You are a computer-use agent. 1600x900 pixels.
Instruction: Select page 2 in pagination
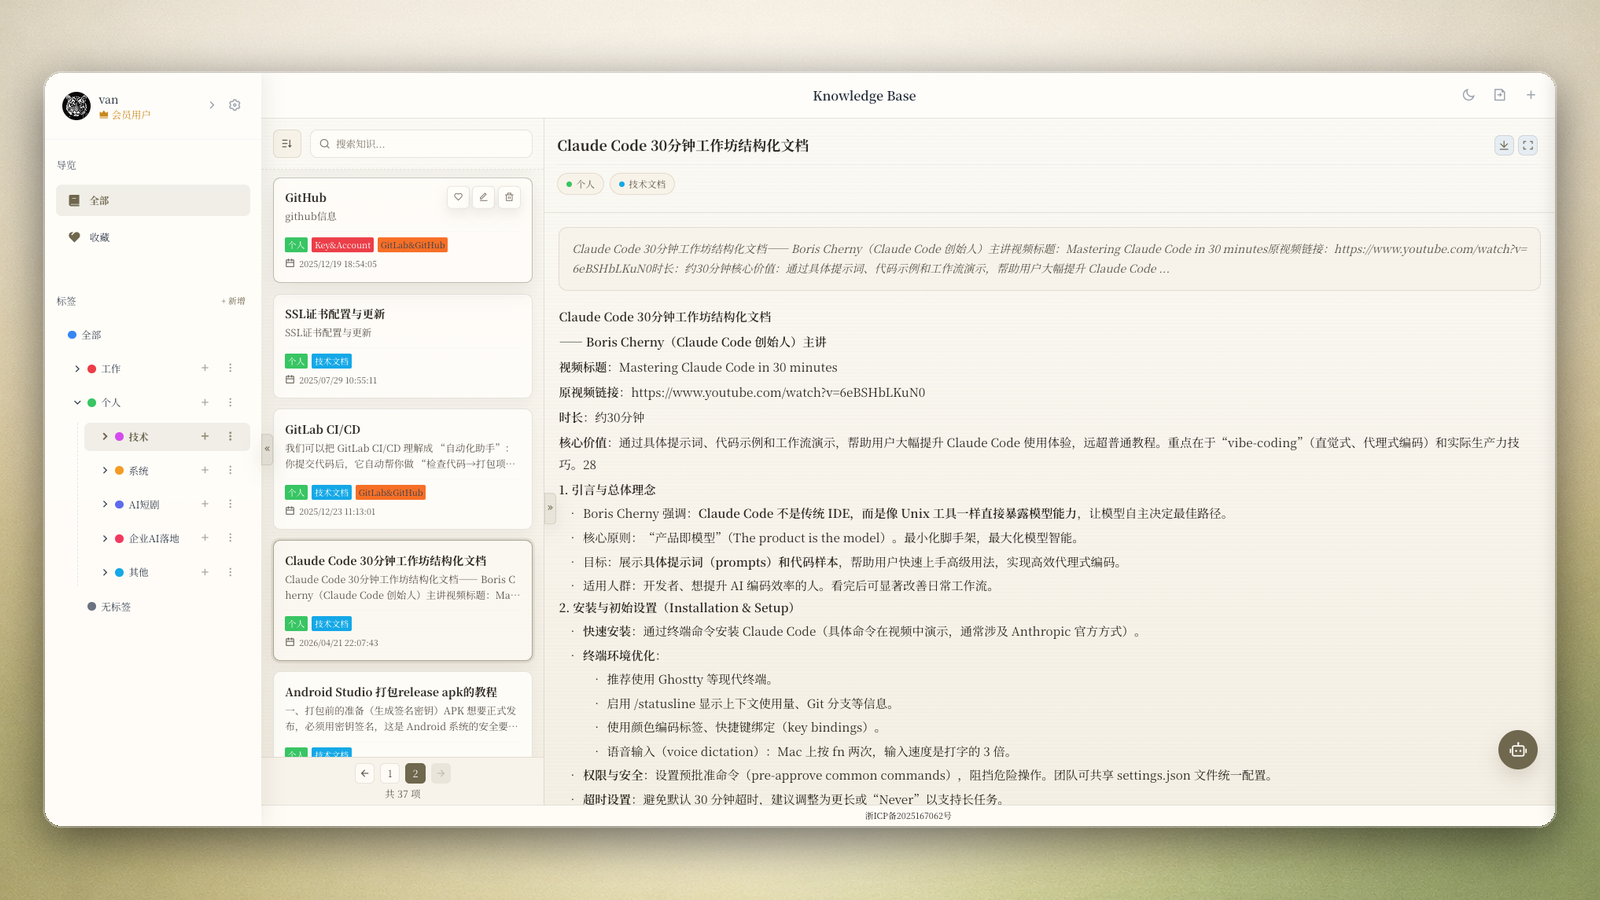tap(416, 773)
